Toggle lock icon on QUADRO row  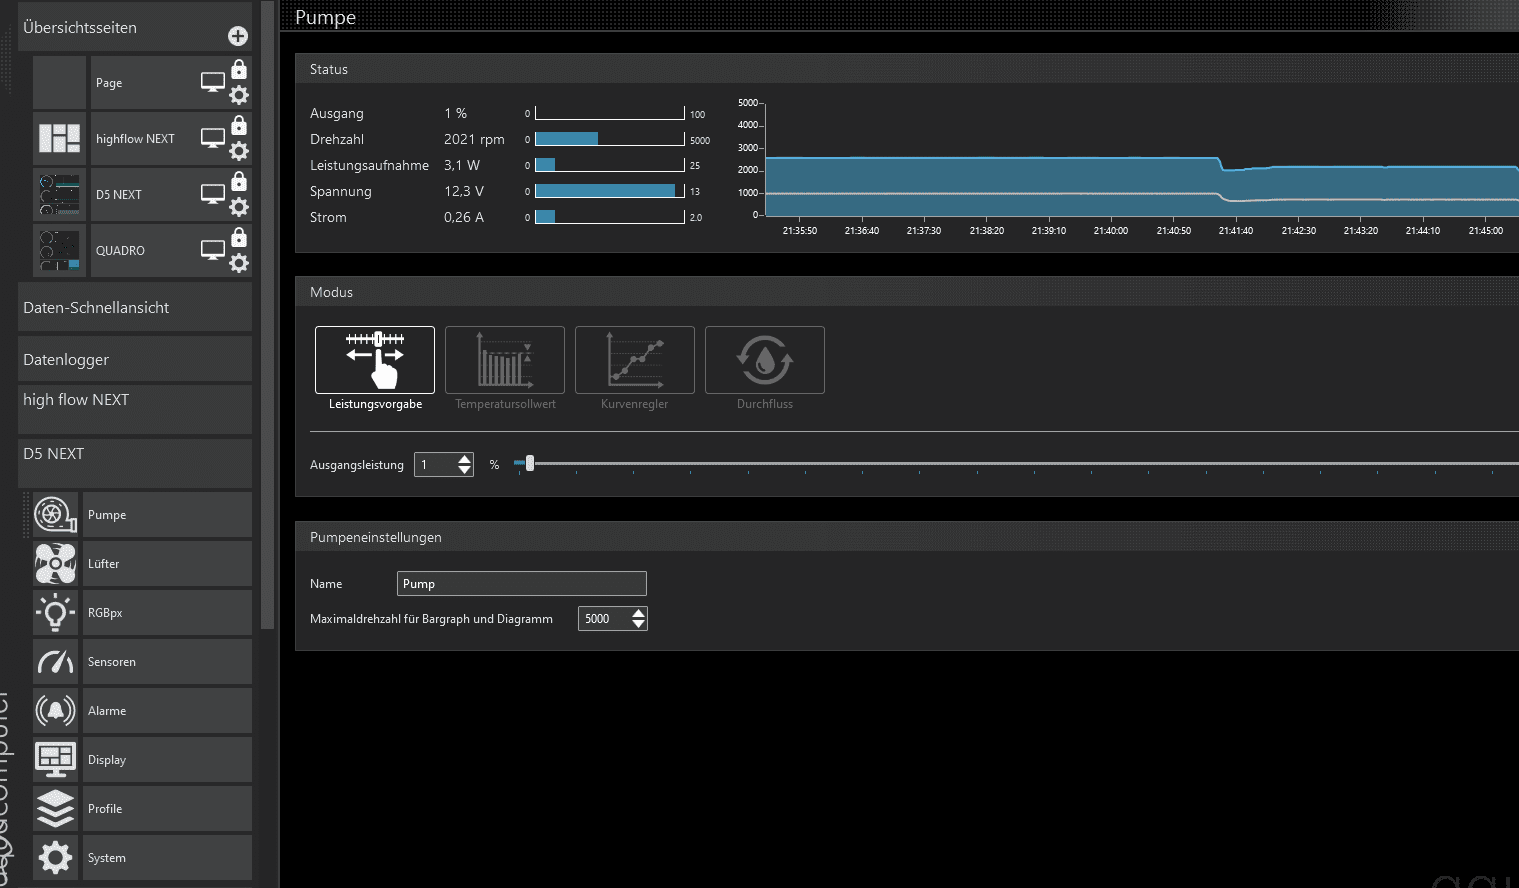click(239, 237)
